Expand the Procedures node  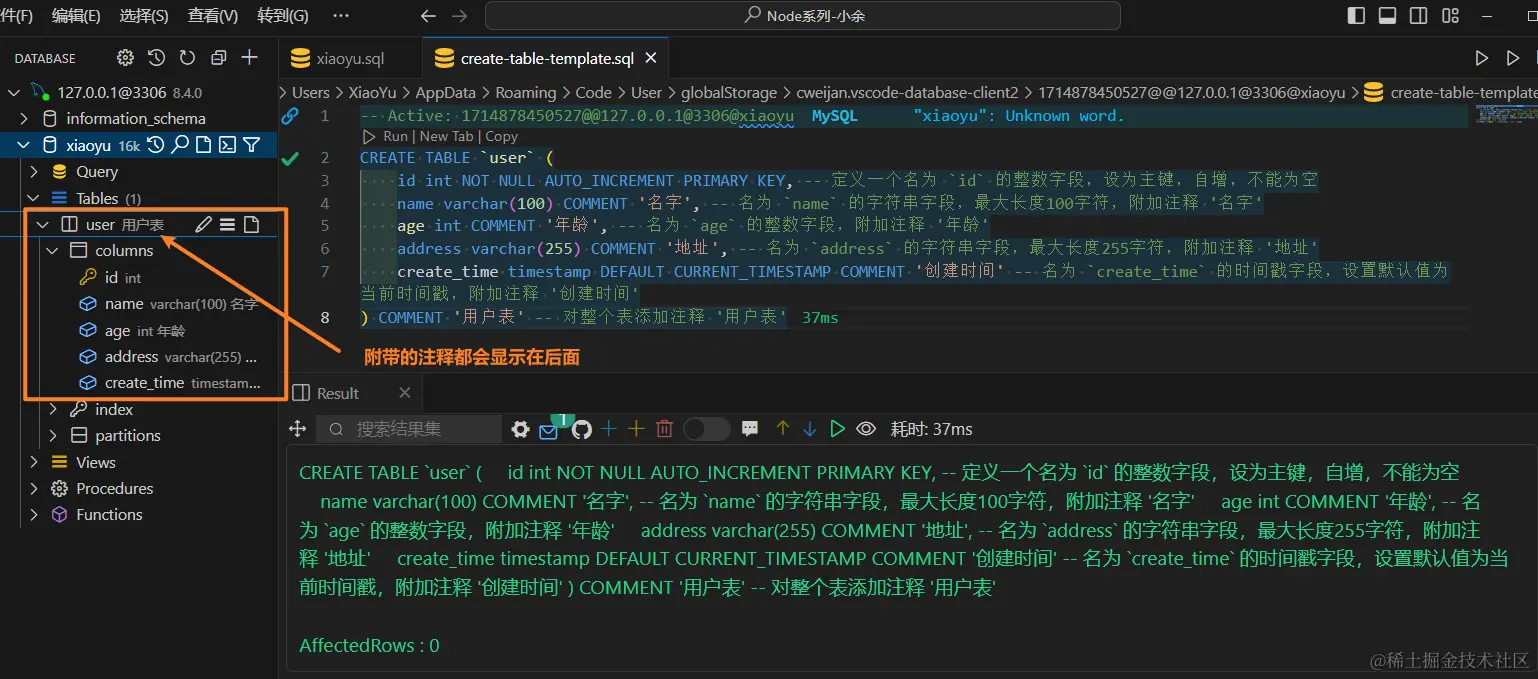pos(34,488)
